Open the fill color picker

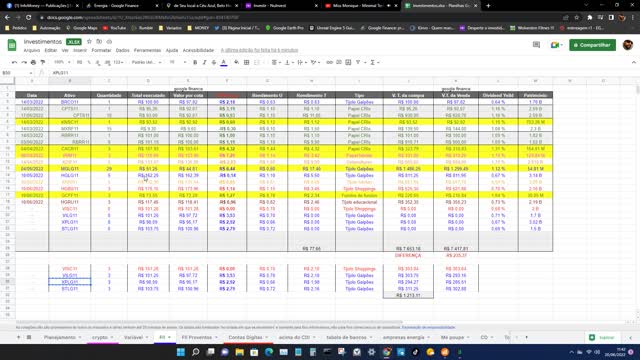coord(236,62)
